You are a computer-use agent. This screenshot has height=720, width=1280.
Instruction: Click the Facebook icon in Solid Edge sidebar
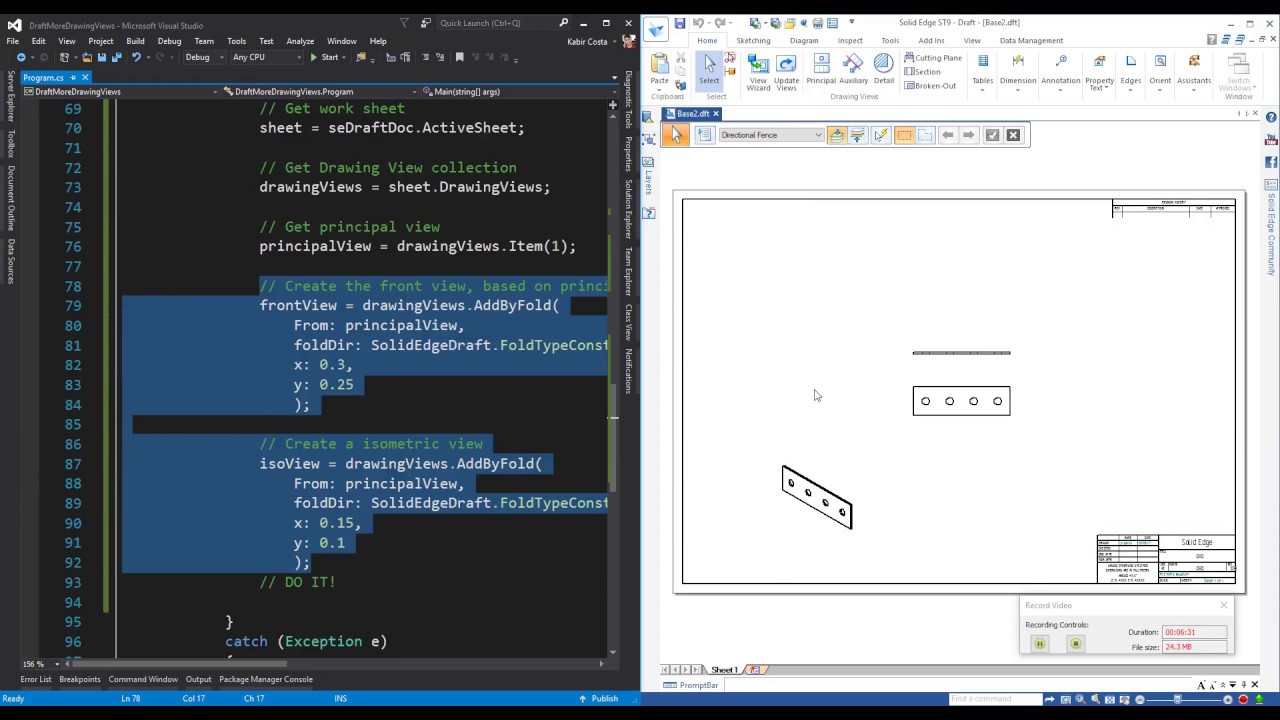[x=1271, y=162]
